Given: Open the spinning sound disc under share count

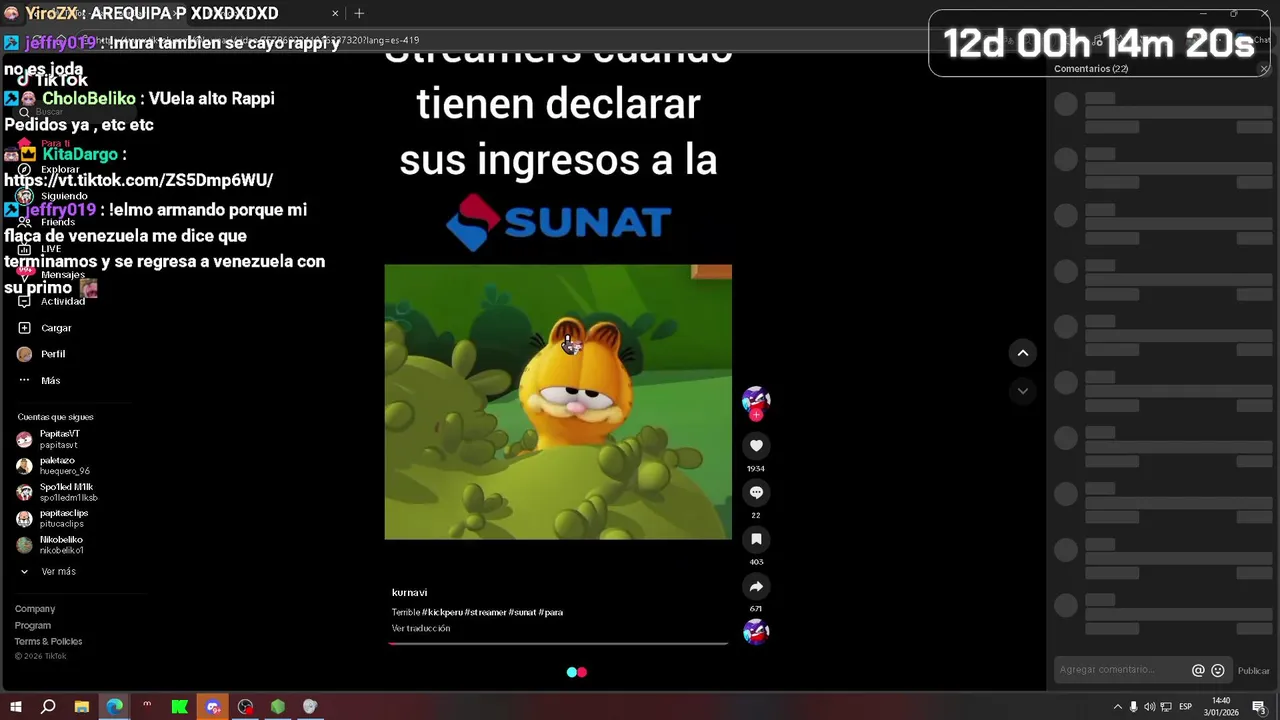Looking at the screenshot, I should [x=756, y=632].
